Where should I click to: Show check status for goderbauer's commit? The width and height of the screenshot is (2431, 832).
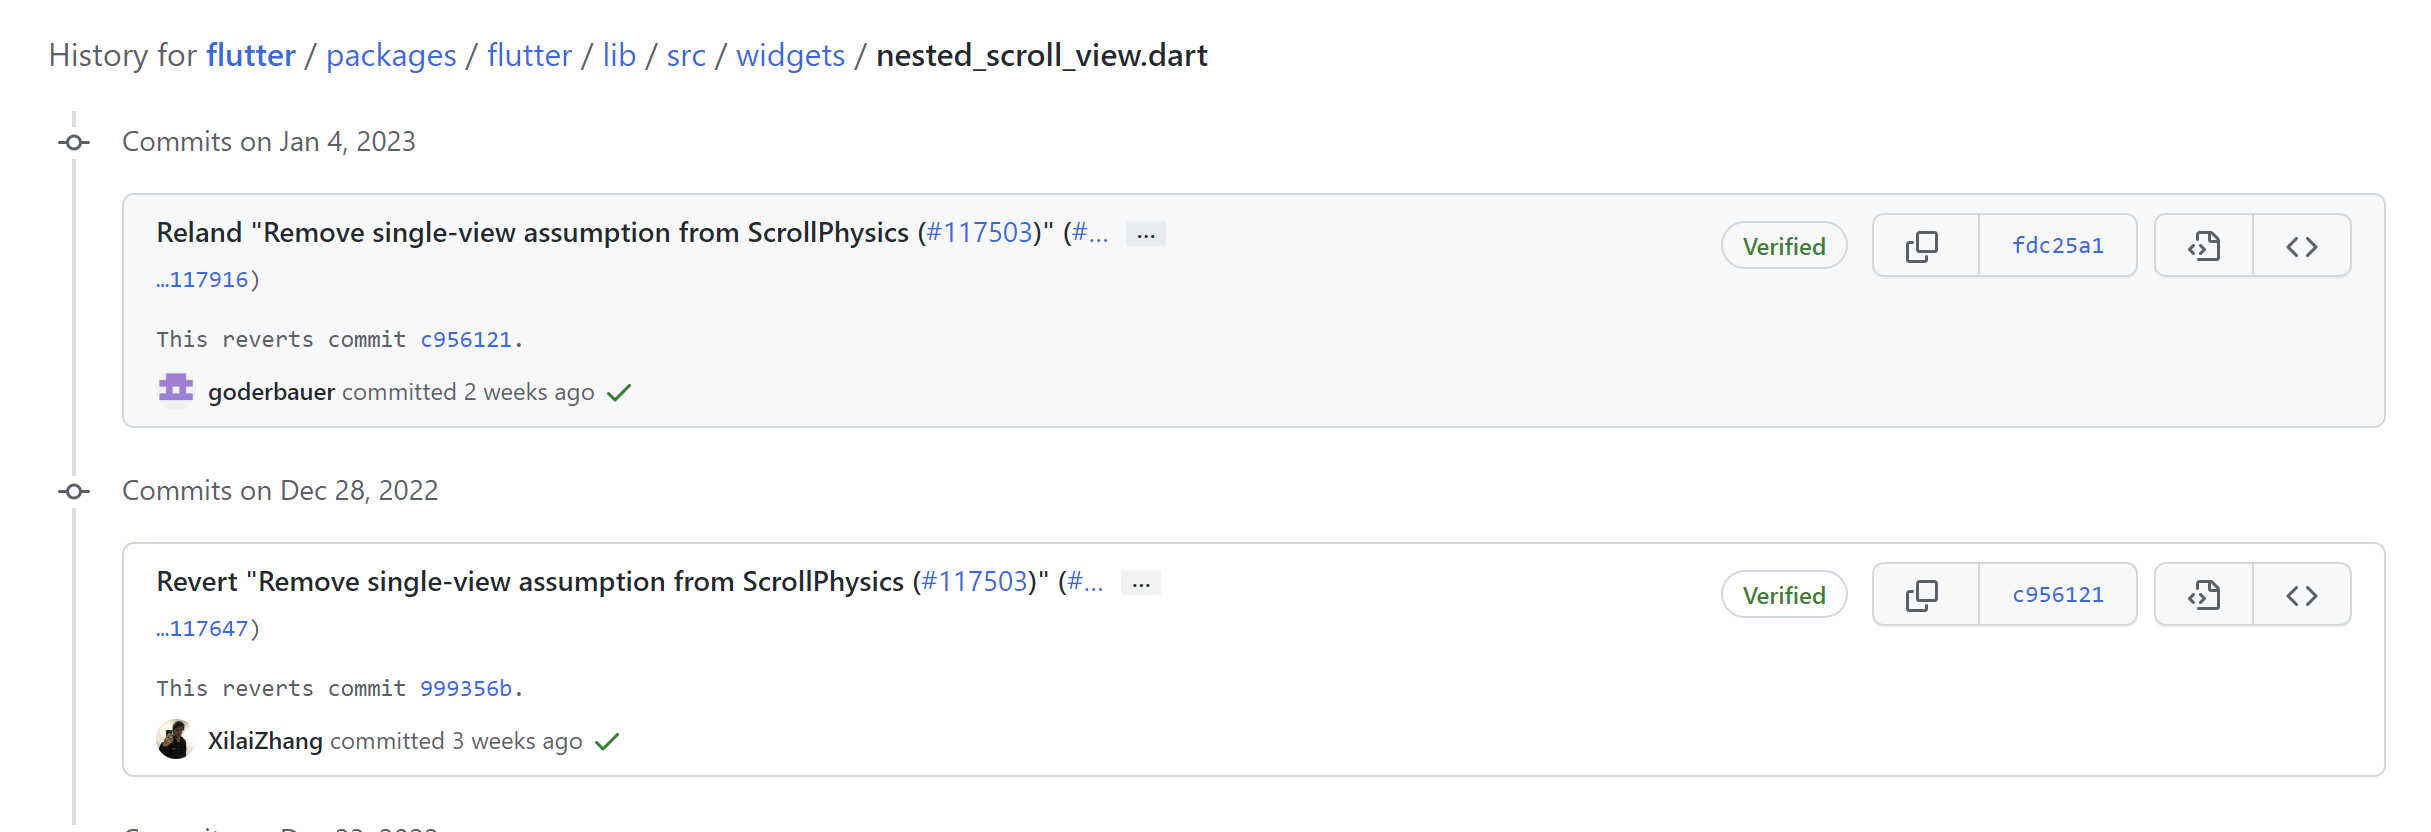tap(619, 393)
